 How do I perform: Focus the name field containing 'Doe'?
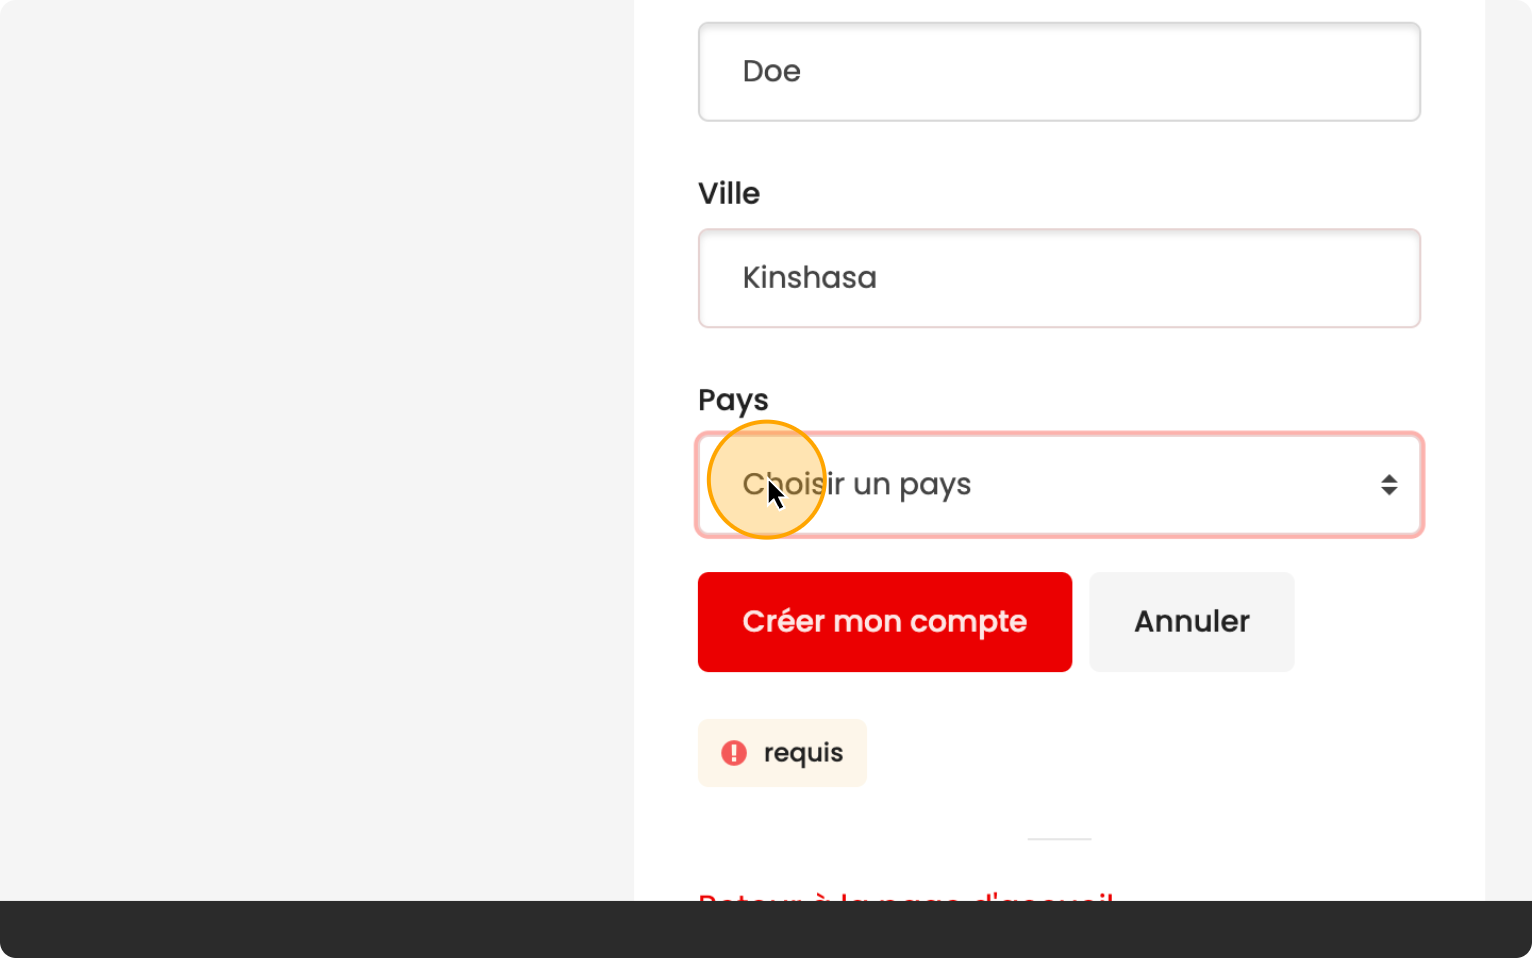point(1058,72)
